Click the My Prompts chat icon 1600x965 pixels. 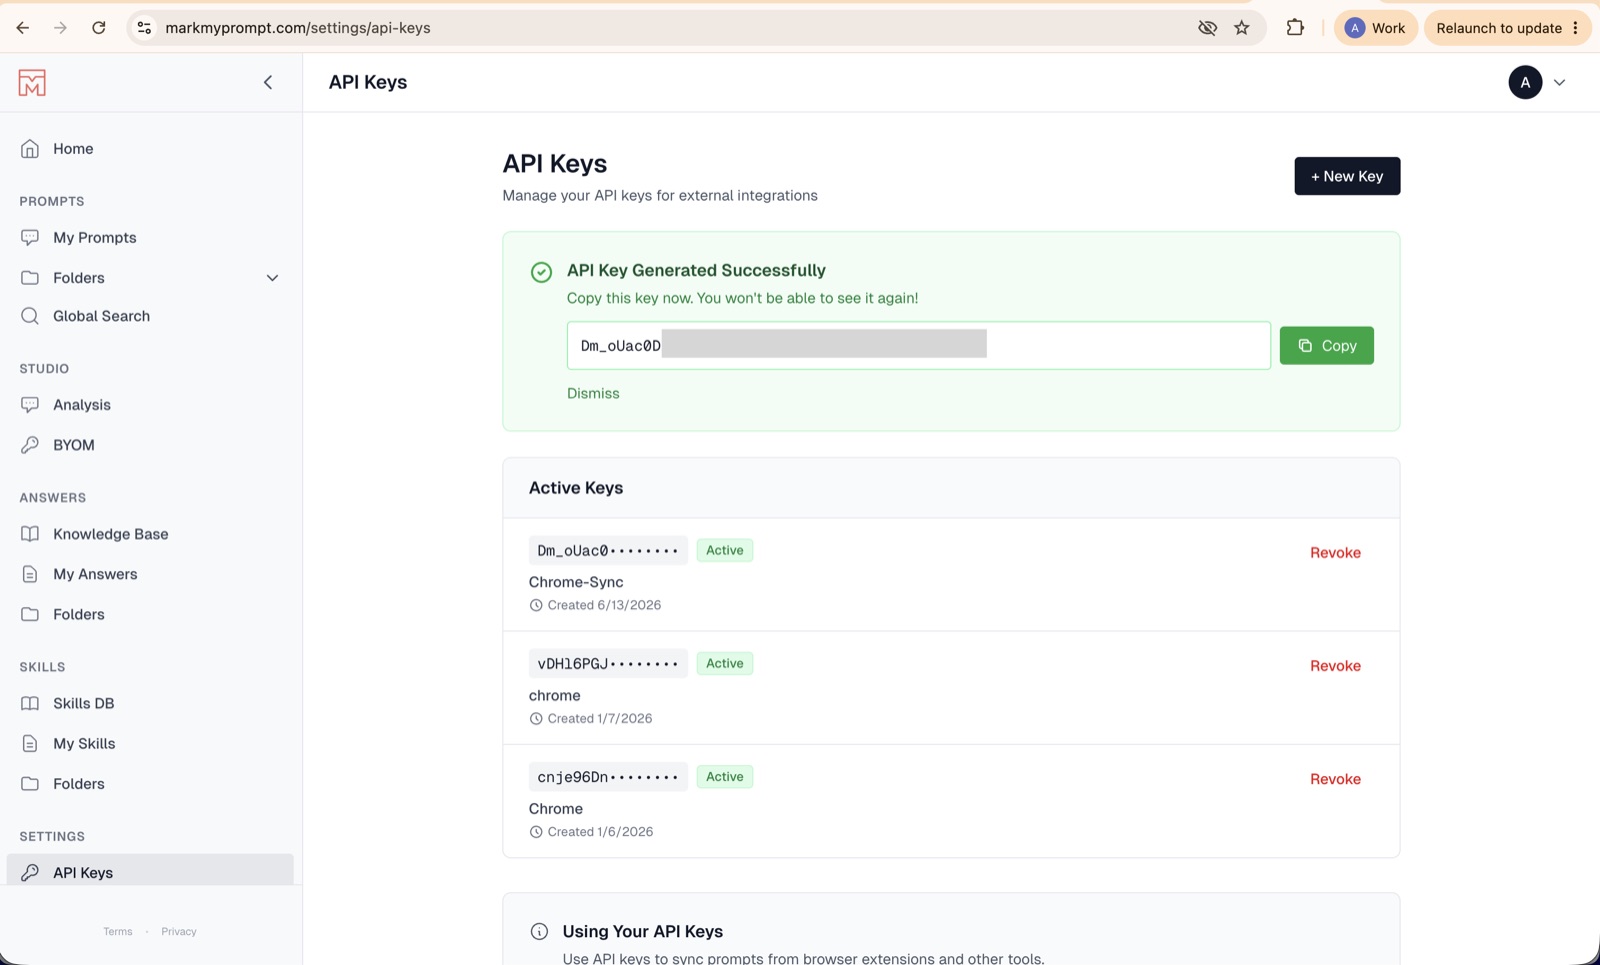click(30, 238)
